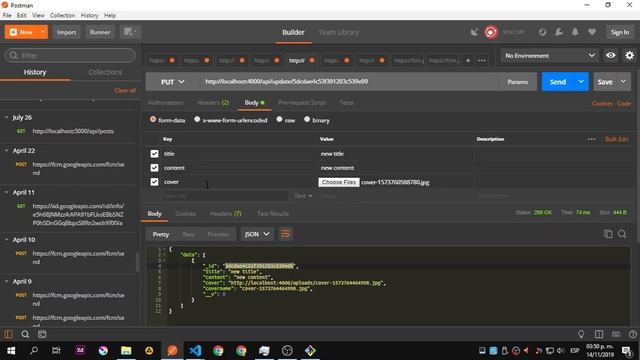Click the sidebar Filter search field
The height and width of the screenshot is (360, 640).
[x=70, y=56]
